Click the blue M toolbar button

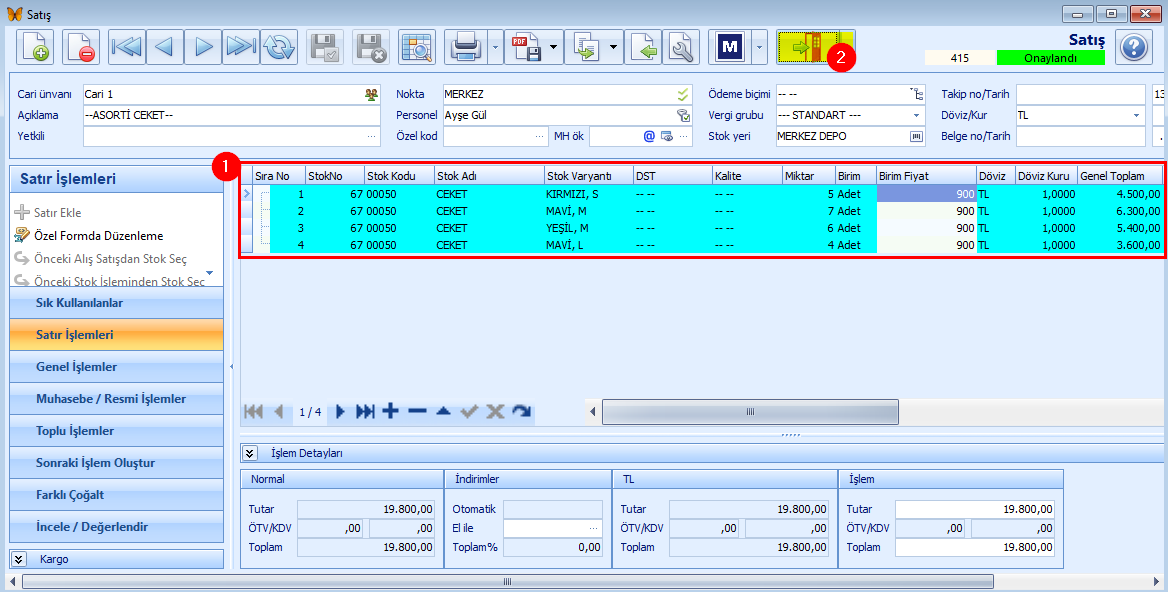(730, 48)
